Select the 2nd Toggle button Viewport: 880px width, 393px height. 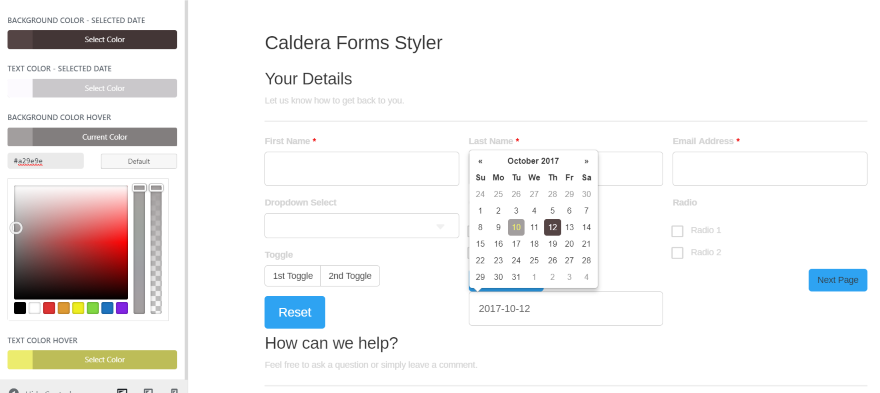point(350,276)
